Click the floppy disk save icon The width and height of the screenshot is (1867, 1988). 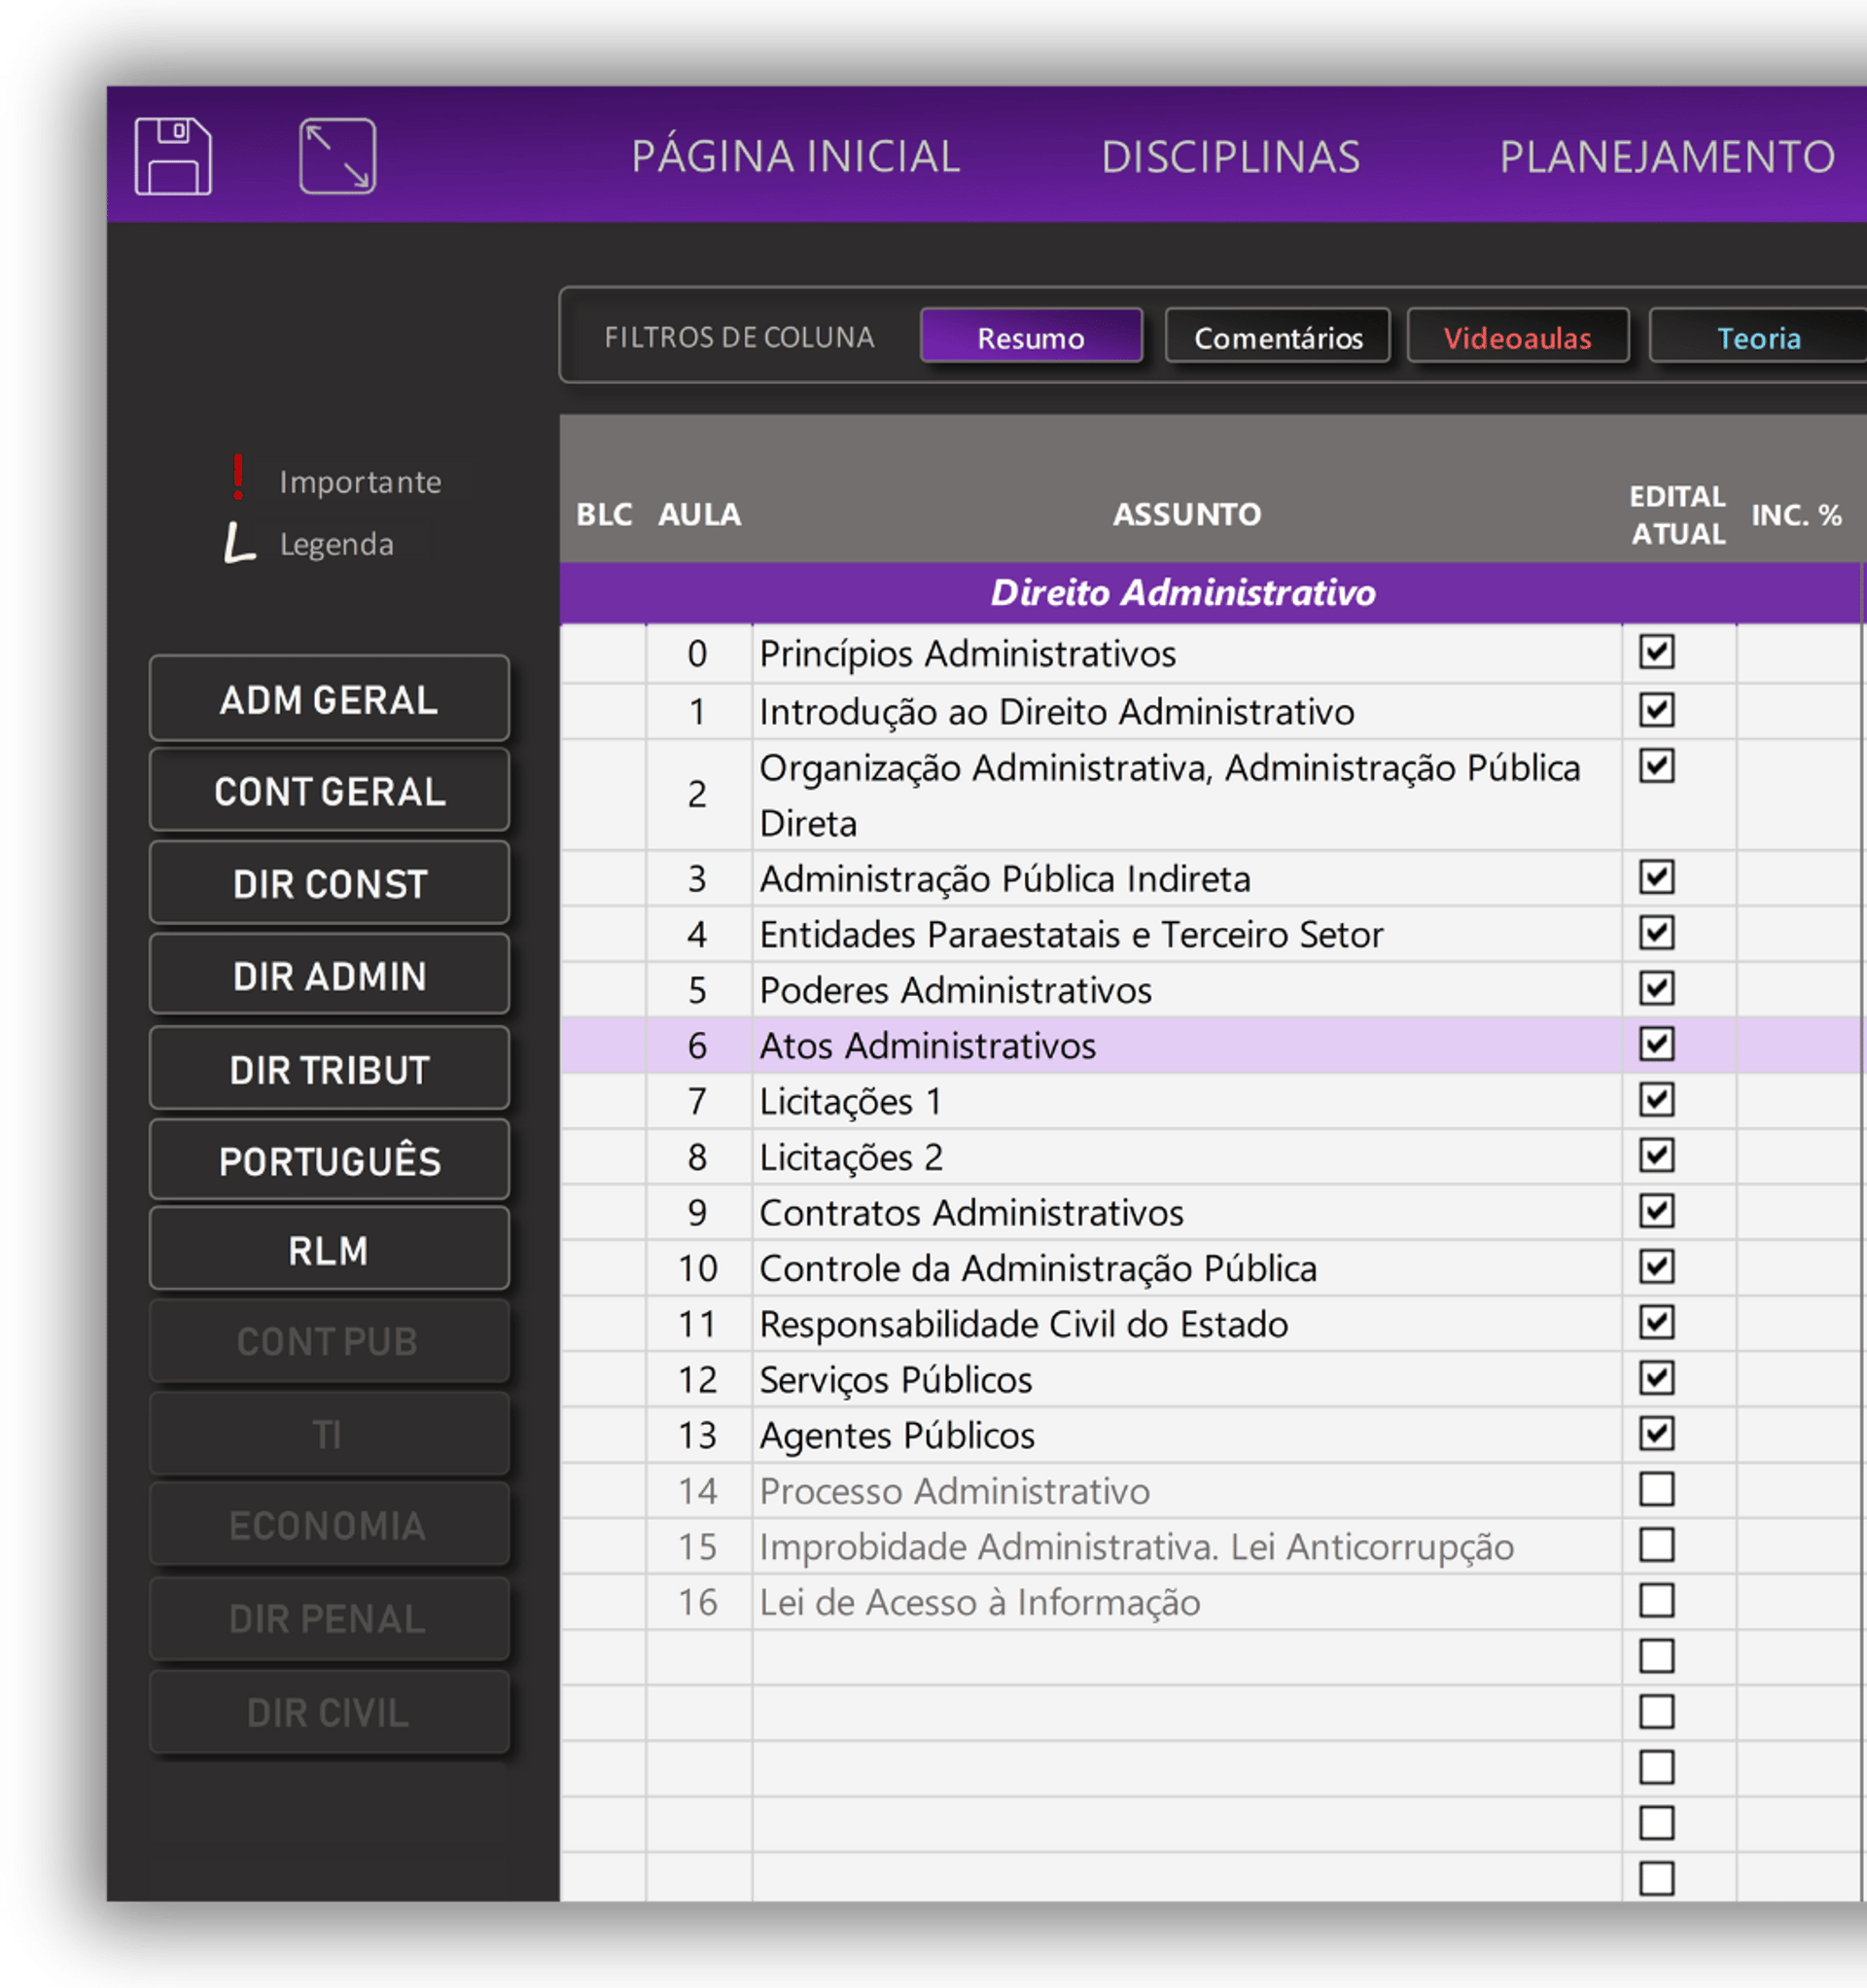coord(173,156)
